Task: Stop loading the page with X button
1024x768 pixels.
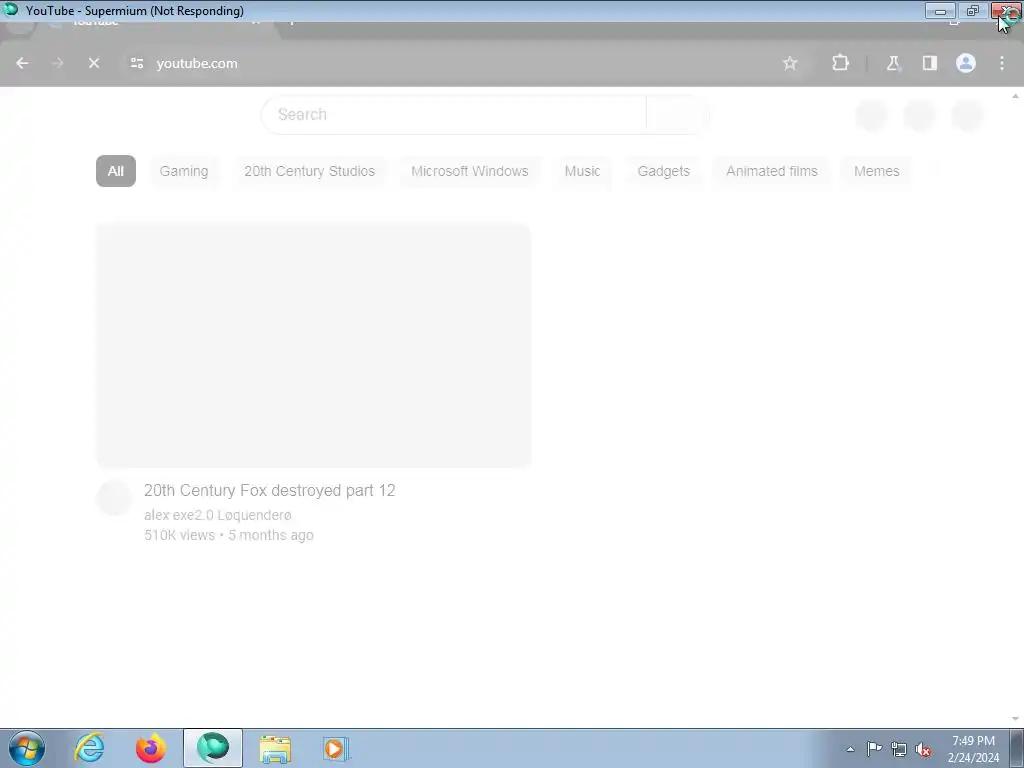Action: point(94,63)
